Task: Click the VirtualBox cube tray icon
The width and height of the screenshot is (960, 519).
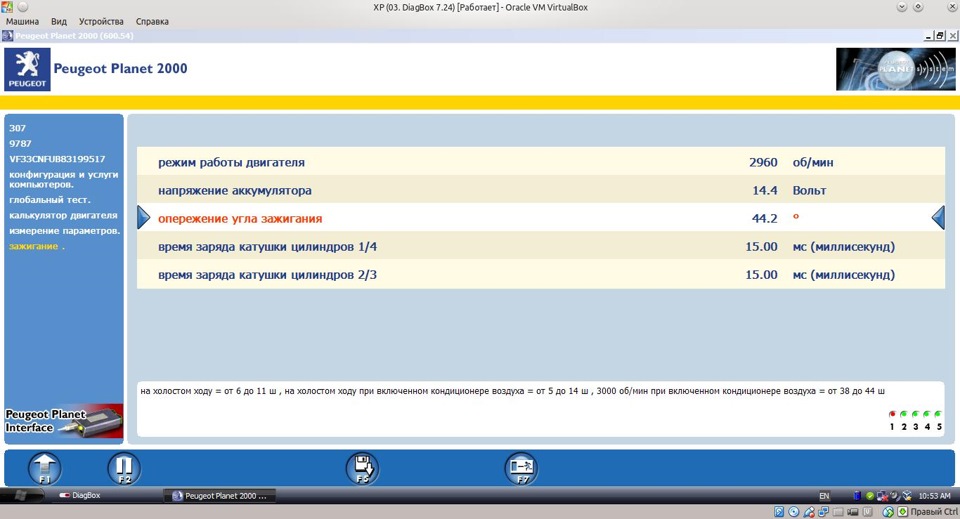Action: click(907, 496)
